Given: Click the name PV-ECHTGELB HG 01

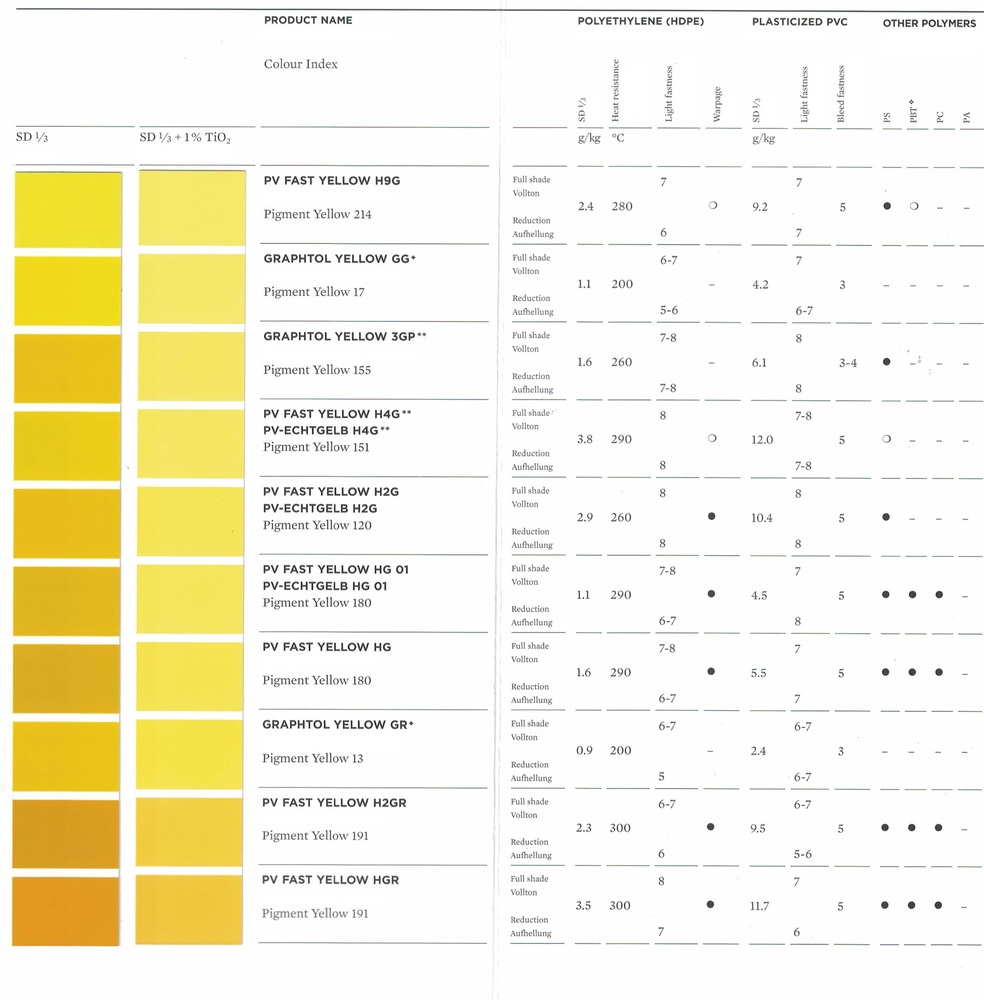Looking at the screenshot, I should [325, 586].
